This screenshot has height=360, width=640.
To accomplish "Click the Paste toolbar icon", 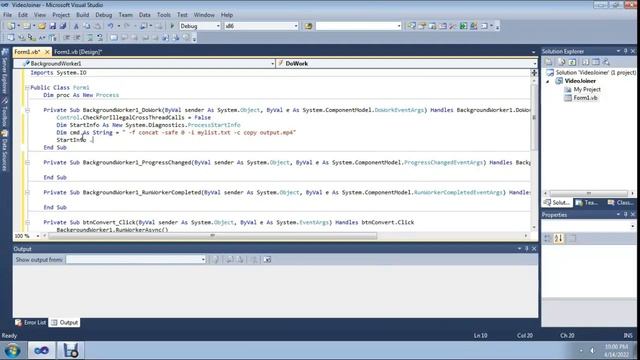I will point(97,26).
